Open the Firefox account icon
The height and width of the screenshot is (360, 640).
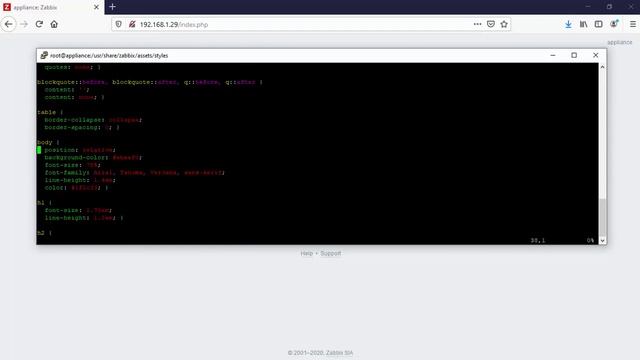[614, 24]
